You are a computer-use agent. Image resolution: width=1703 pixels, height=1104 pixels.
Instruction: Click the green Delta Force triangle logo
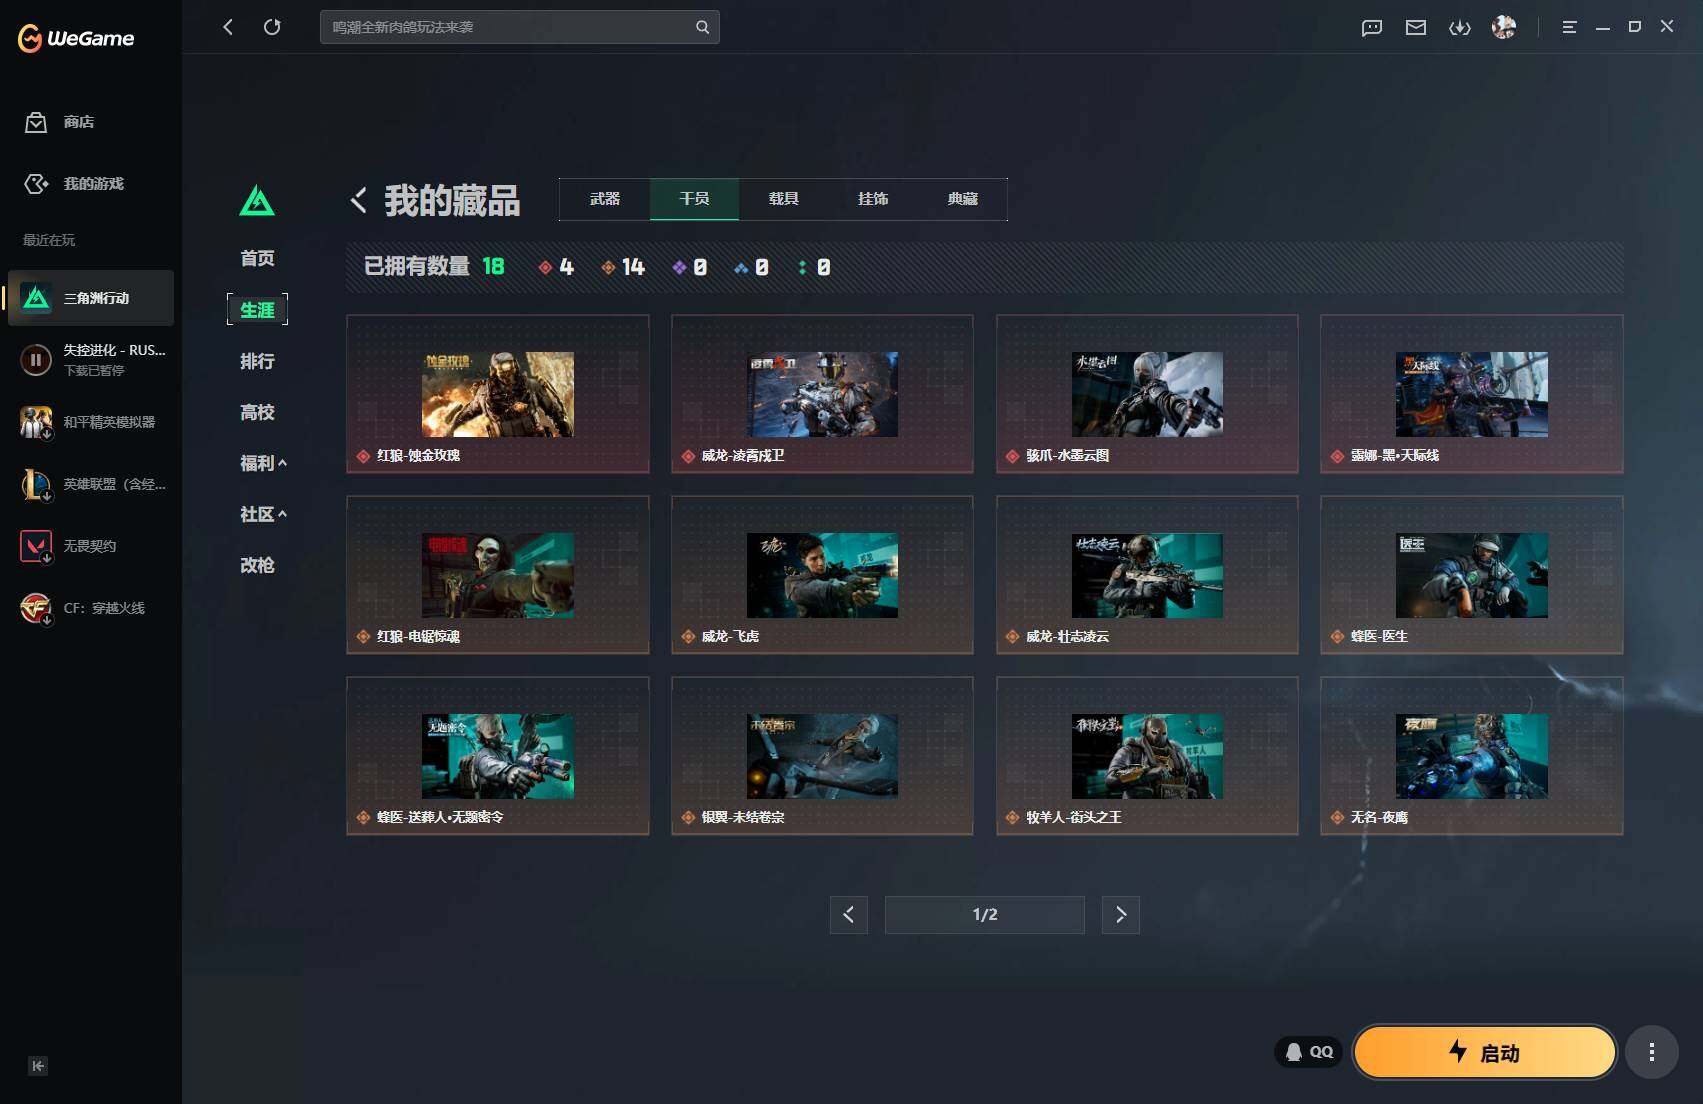[x=257, y=201]
